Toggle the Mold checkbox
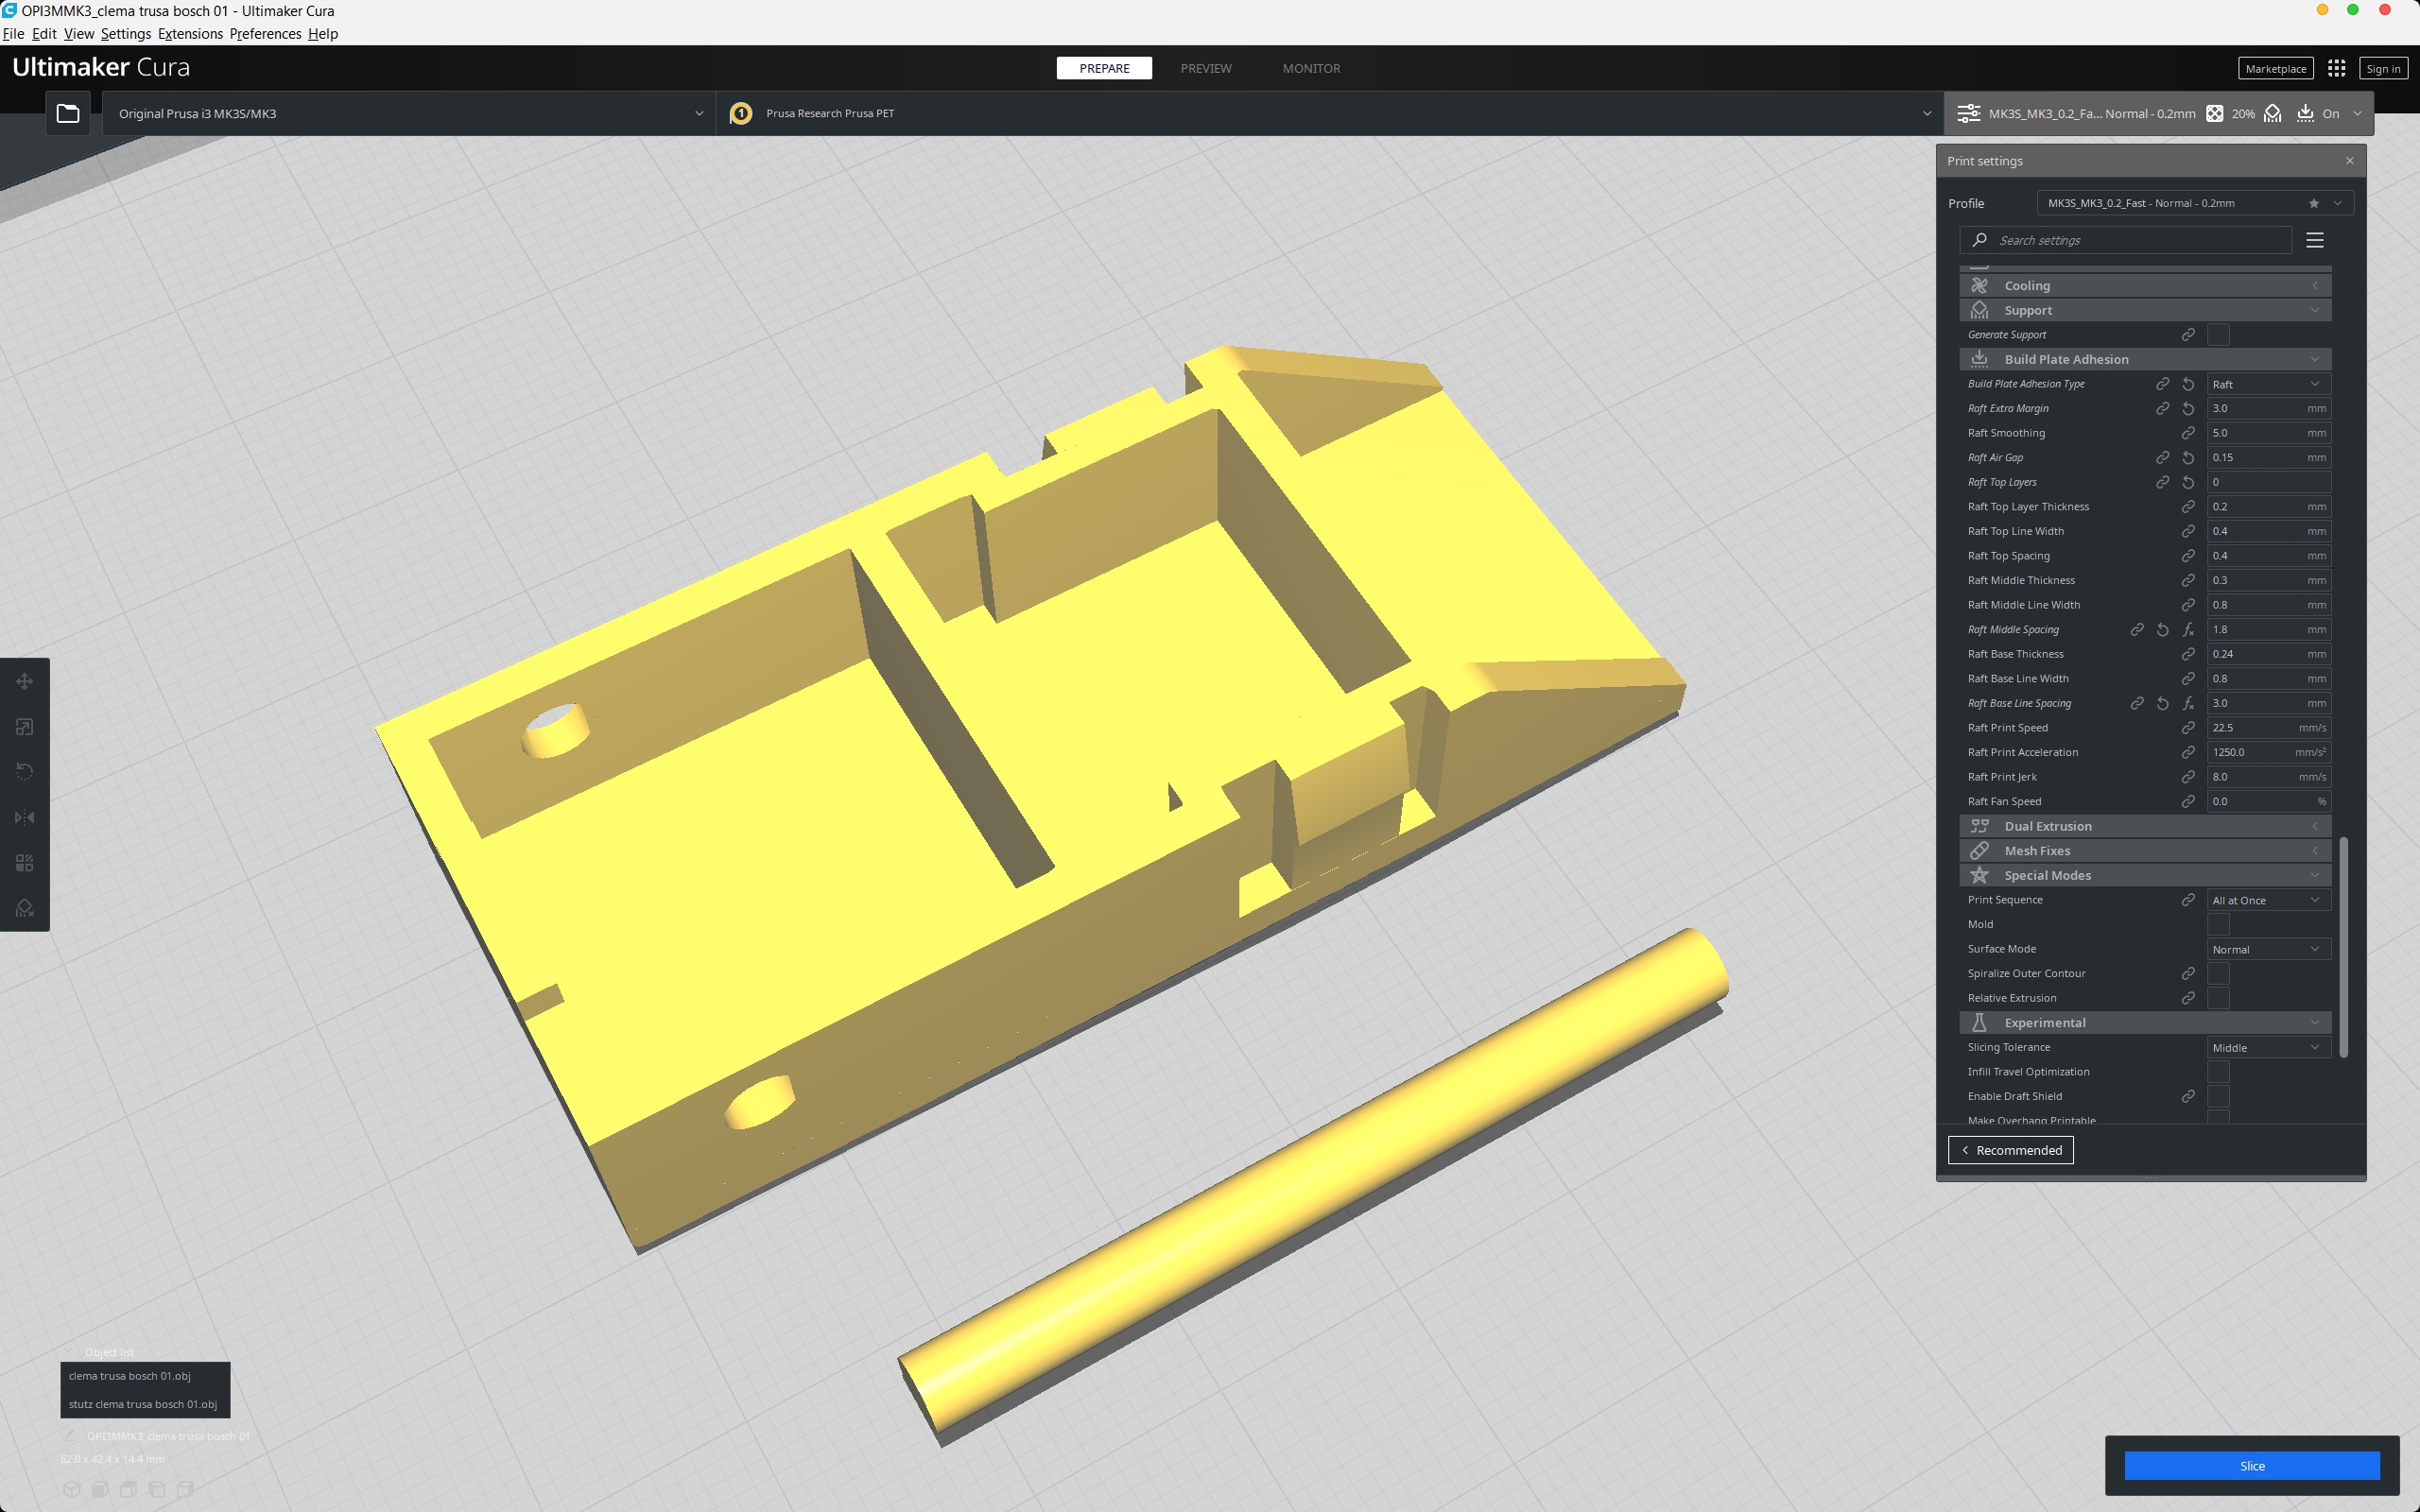 pos(2219,924)
